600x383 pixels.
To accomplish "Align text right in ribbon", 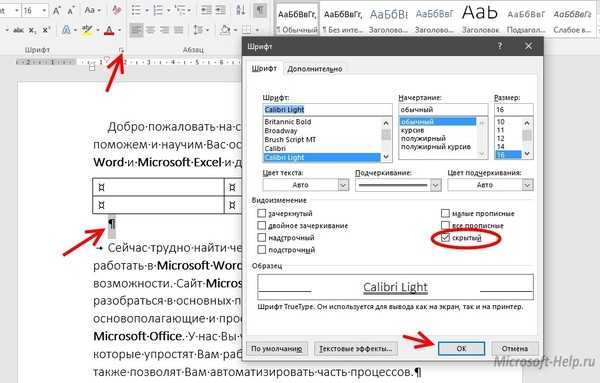I will pos(165,30).
